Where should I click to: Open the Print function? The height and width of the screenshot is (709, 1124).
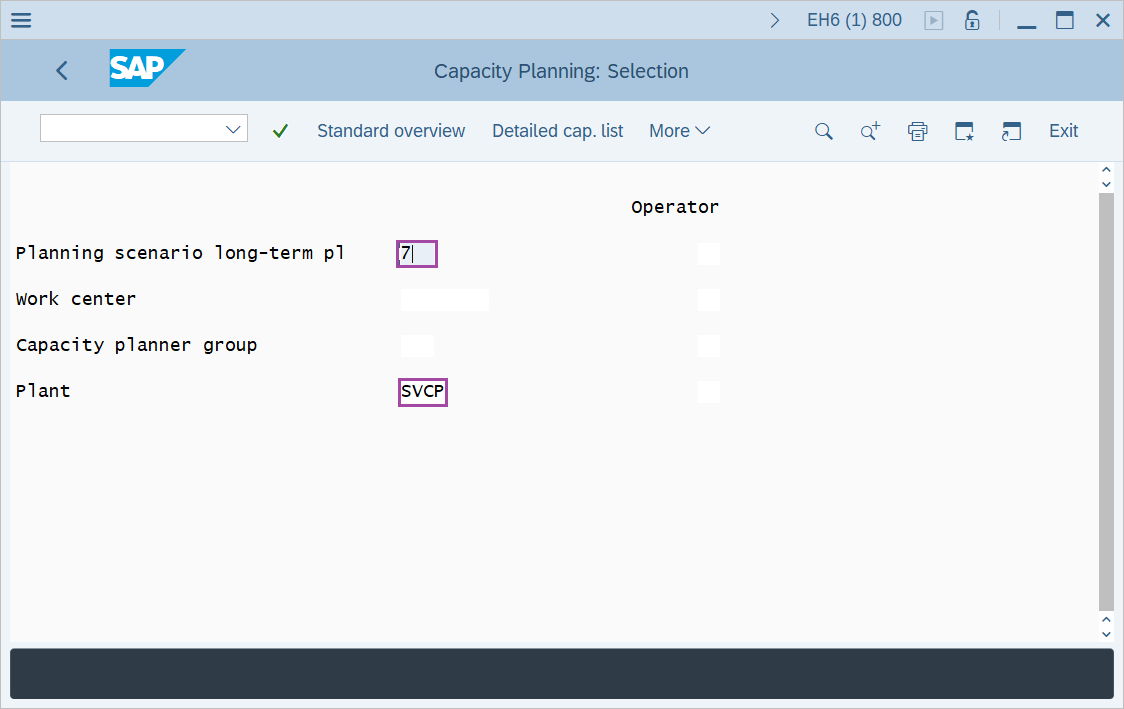(x=917, y=131)
